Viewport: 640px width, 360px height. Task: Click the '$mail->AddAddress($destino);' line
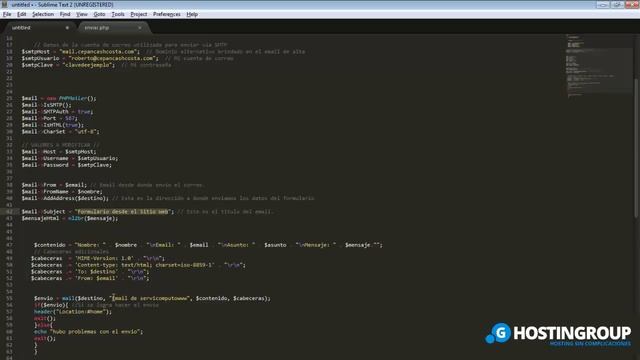[168, 198]
